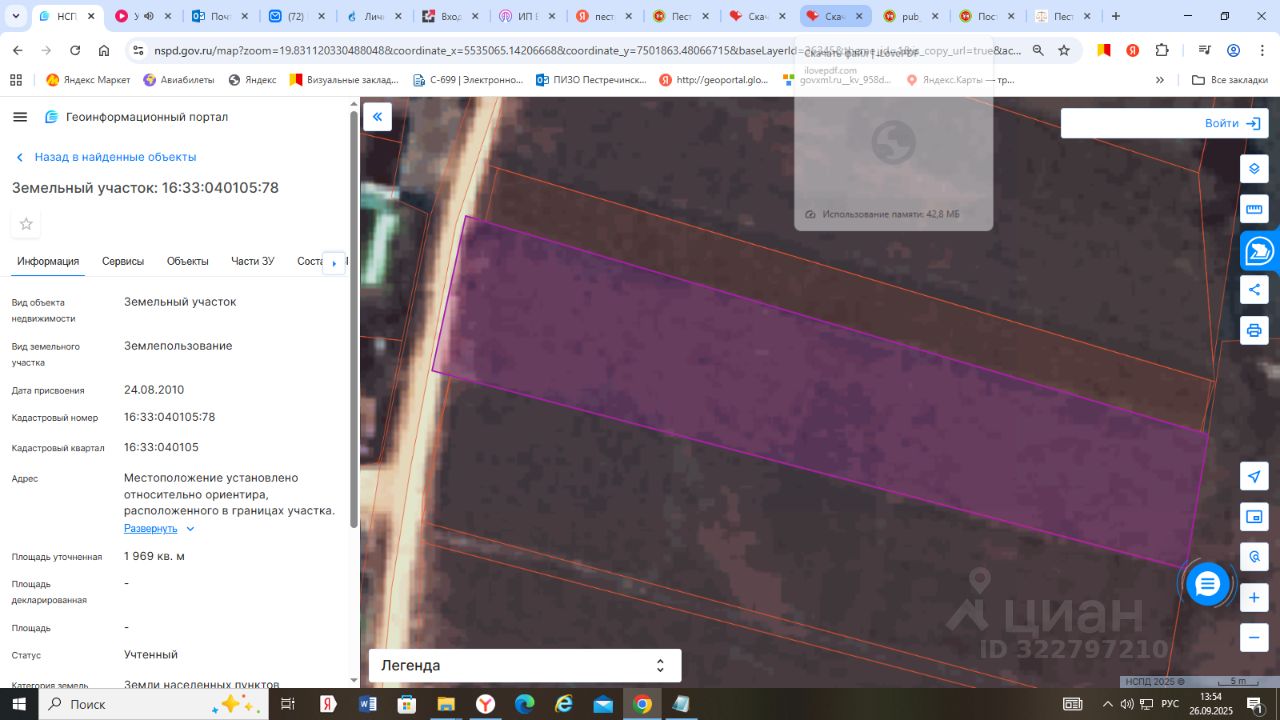The image size is (1280, 720).
Task: Share the map via share icon
Action: 1254,290
